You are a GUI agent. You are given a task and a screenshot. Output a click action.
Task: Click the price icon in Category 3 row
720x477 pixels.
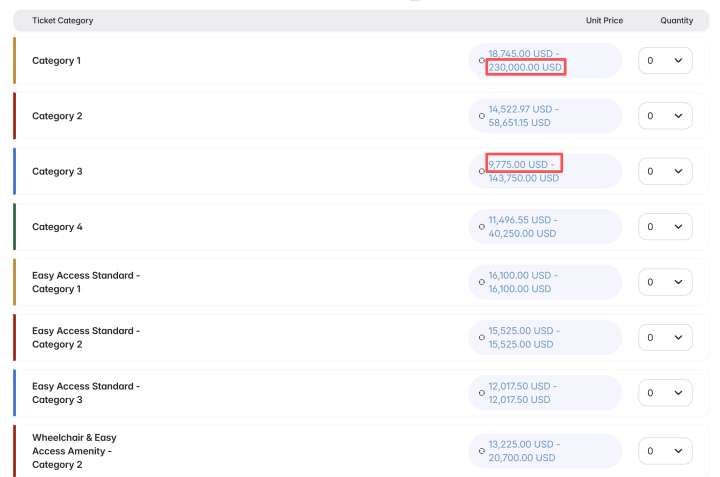(481, 172)
